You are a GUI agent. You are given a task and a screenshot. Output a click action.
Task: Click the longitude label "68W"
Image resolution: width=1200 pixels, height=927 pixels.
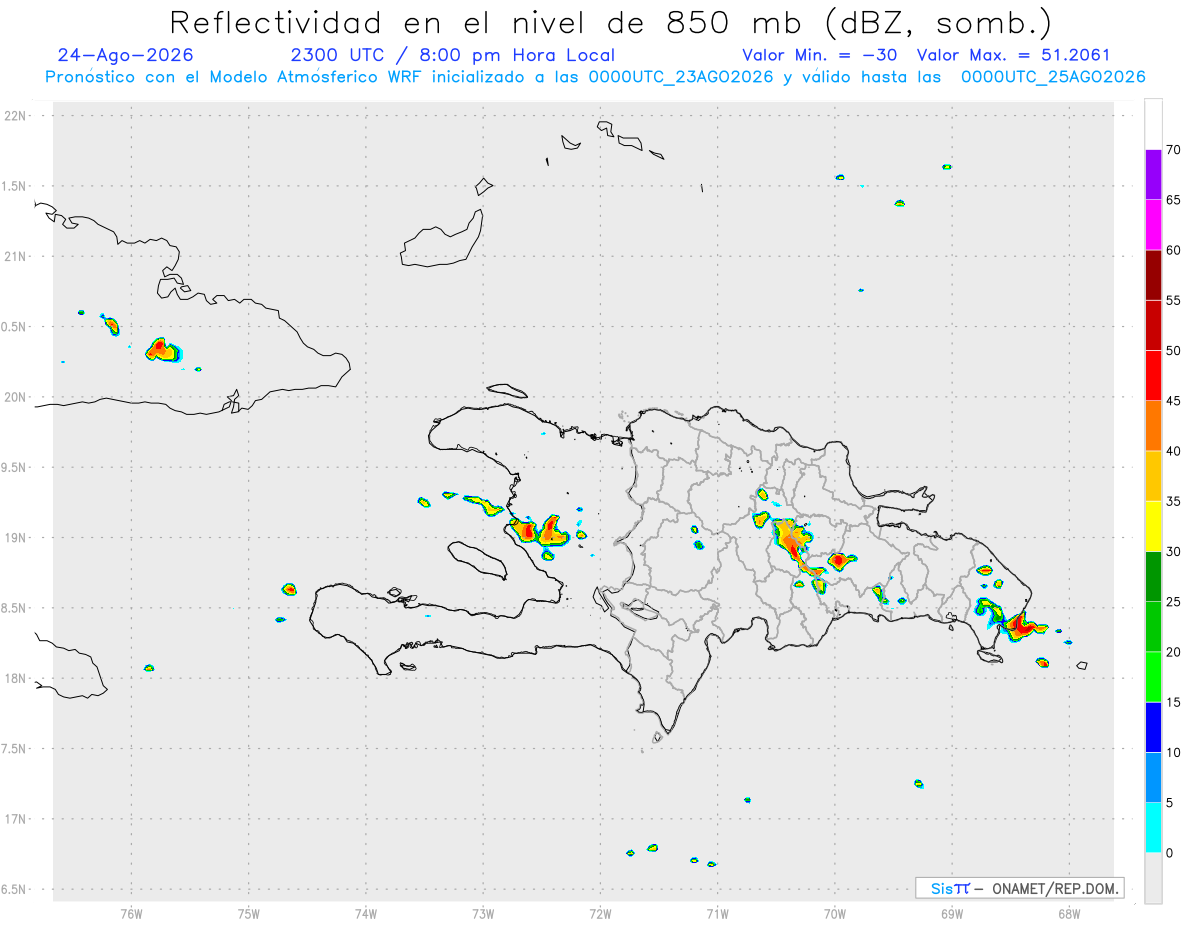[1068, 914]
